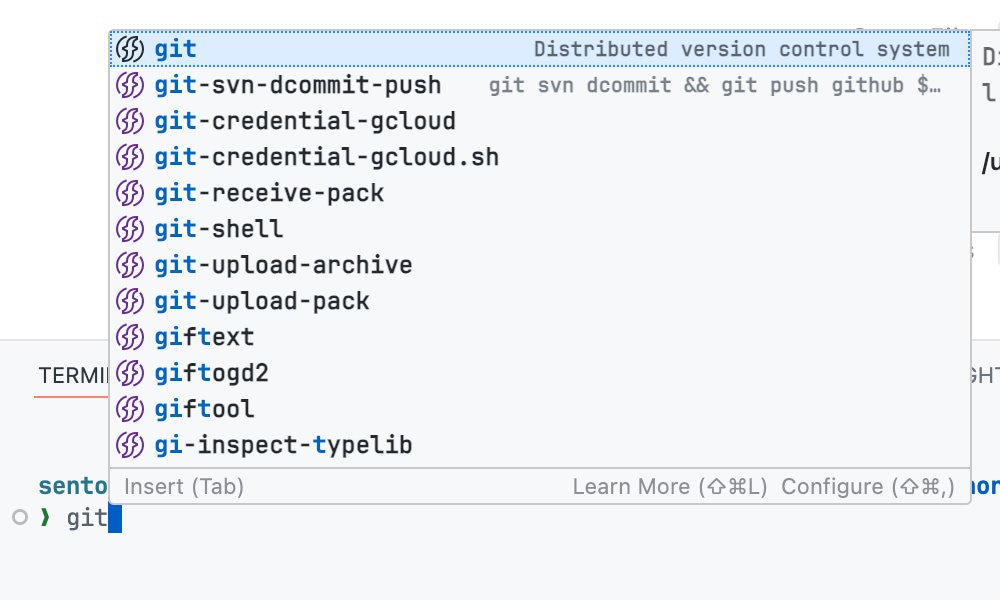Click the icon next to "giftogd2" entry
The height and width of the screenshot is (600, 1000).
point(130,373)
